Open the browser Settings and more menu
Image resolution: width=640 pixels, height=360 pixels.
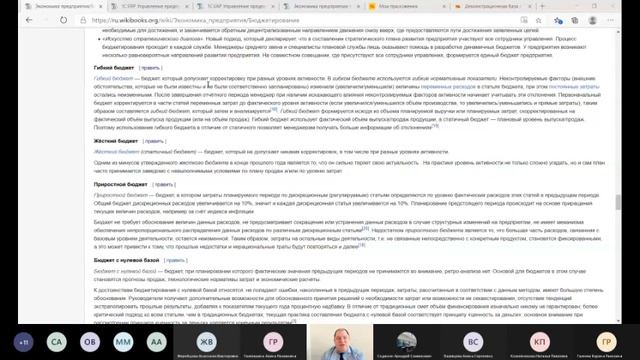[611, 20]
